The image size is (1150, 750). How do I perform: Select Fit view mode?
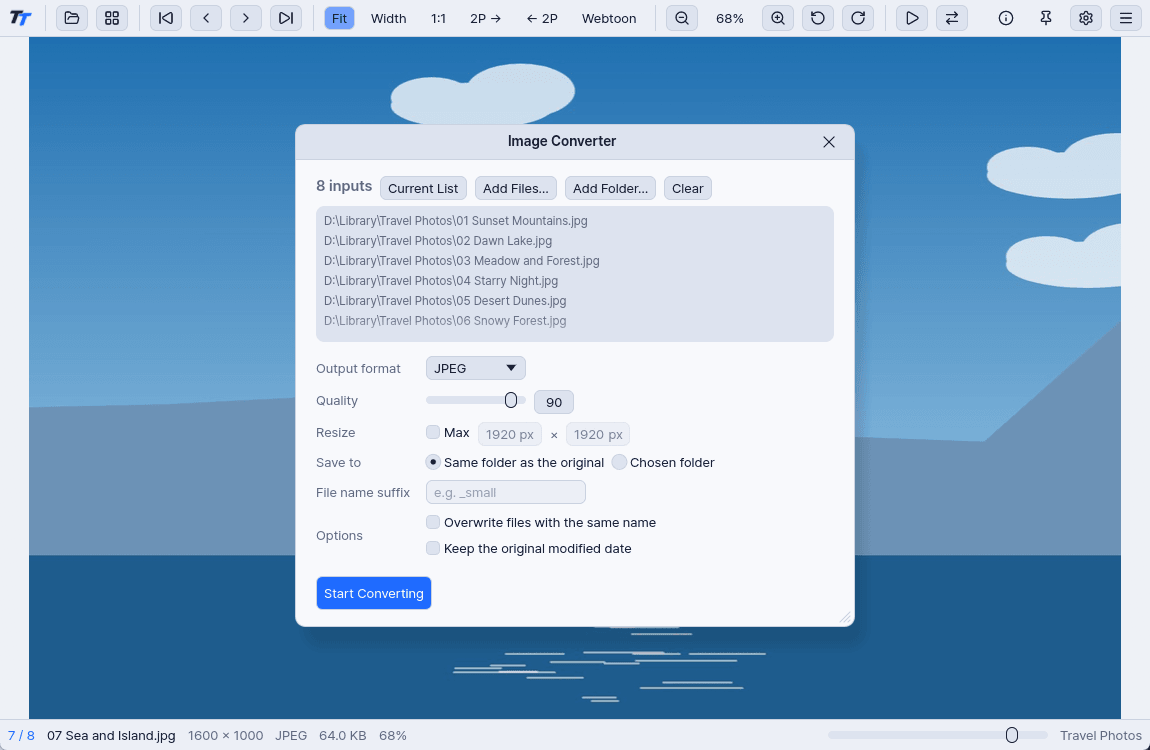pyautogui.click(x=340, y=18)
